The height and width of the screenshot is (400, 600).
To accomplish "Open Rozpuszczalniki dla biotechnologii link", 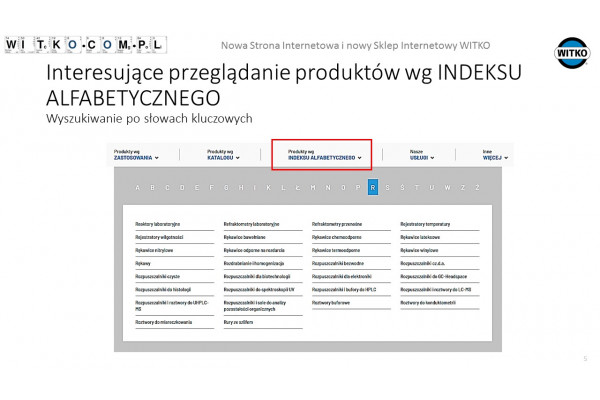I will tap(257, 276).
